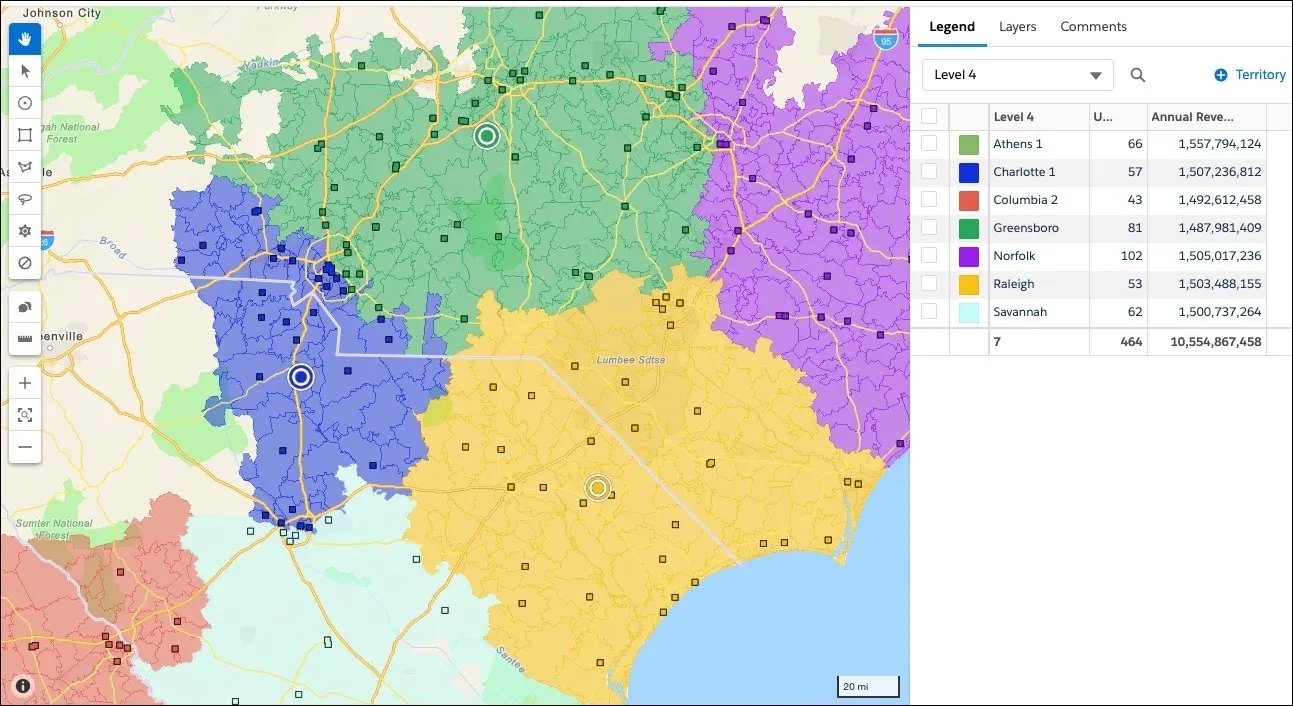This screenshot has width=1293, height=706.
Task: Click the clear selection (no-entry) tool
Action: (x=25, y=263)
